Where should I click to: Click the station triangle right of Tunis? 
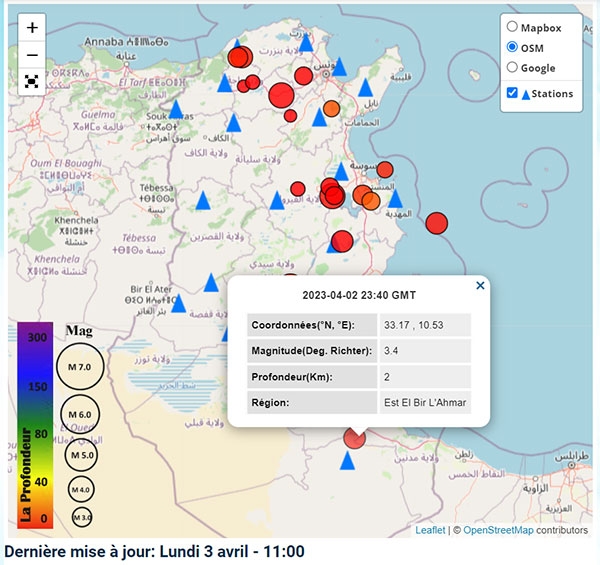click(339, 67)
